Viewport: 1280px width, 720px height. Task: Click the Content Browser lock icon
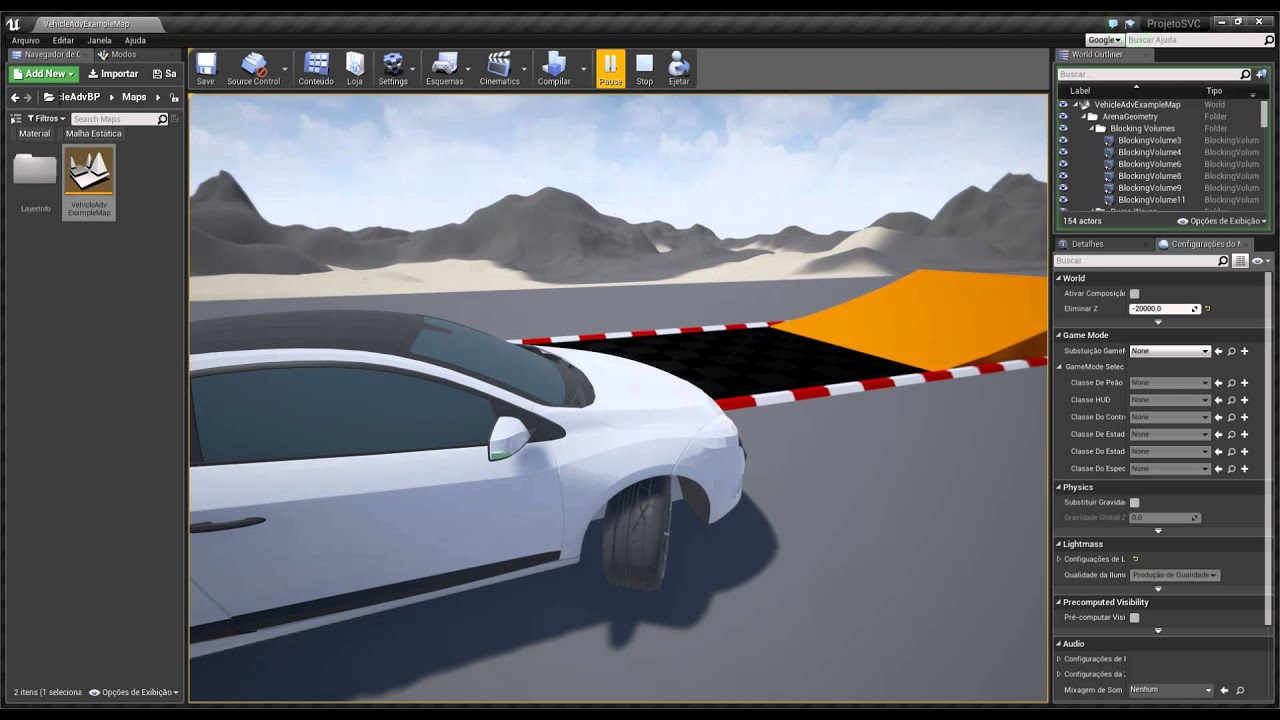[x=175, y=98]
